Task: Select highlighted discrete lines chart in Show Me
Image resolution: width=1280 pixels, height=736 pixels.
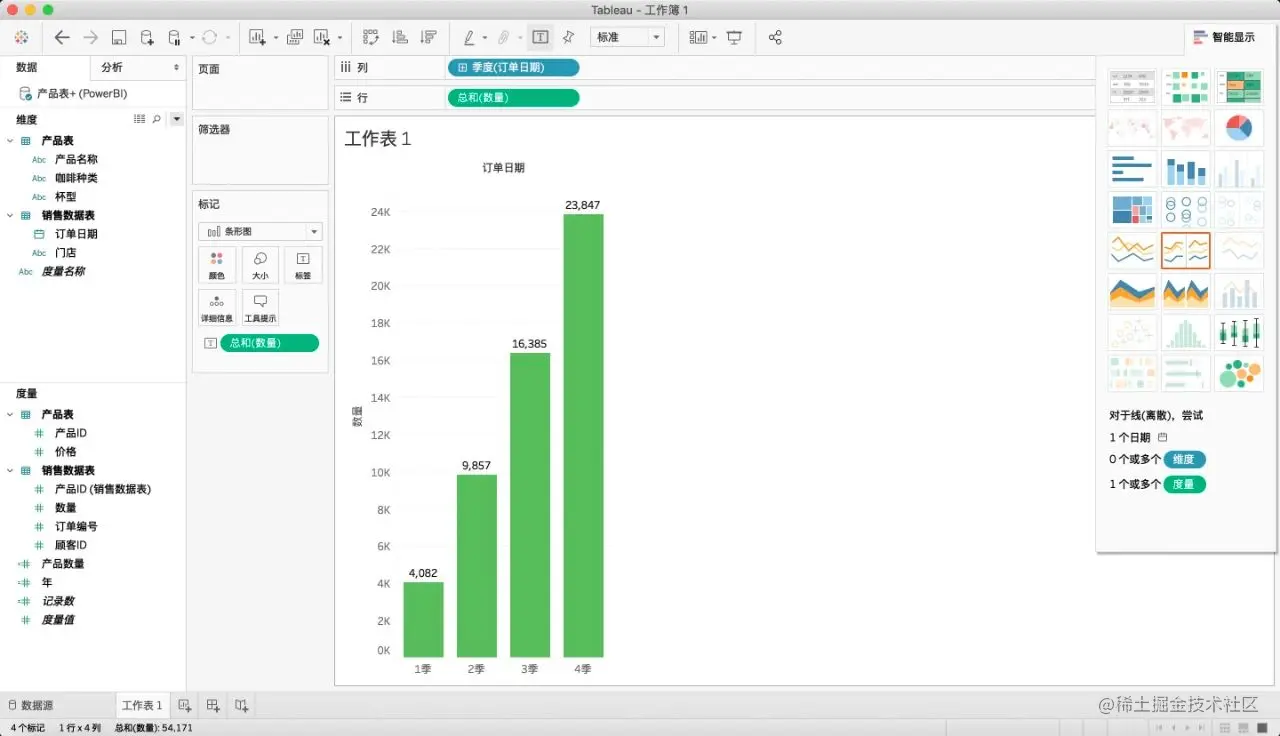Action: 1186,251
